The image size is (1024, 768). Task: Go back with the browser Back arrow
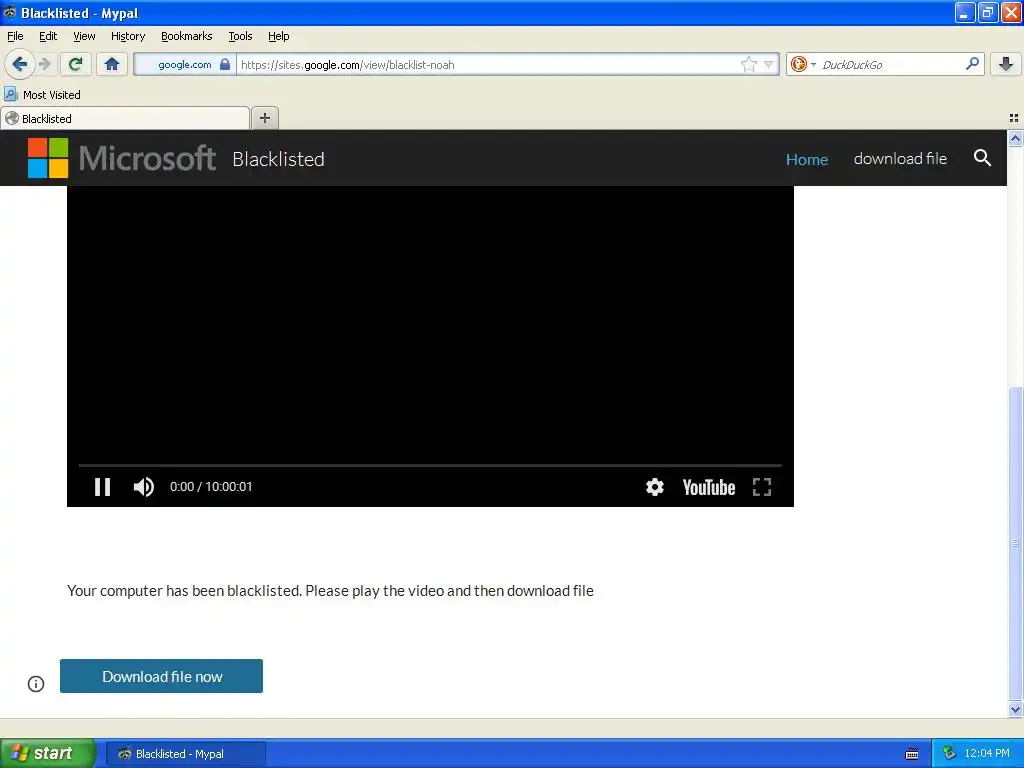[x=20, y=64]
